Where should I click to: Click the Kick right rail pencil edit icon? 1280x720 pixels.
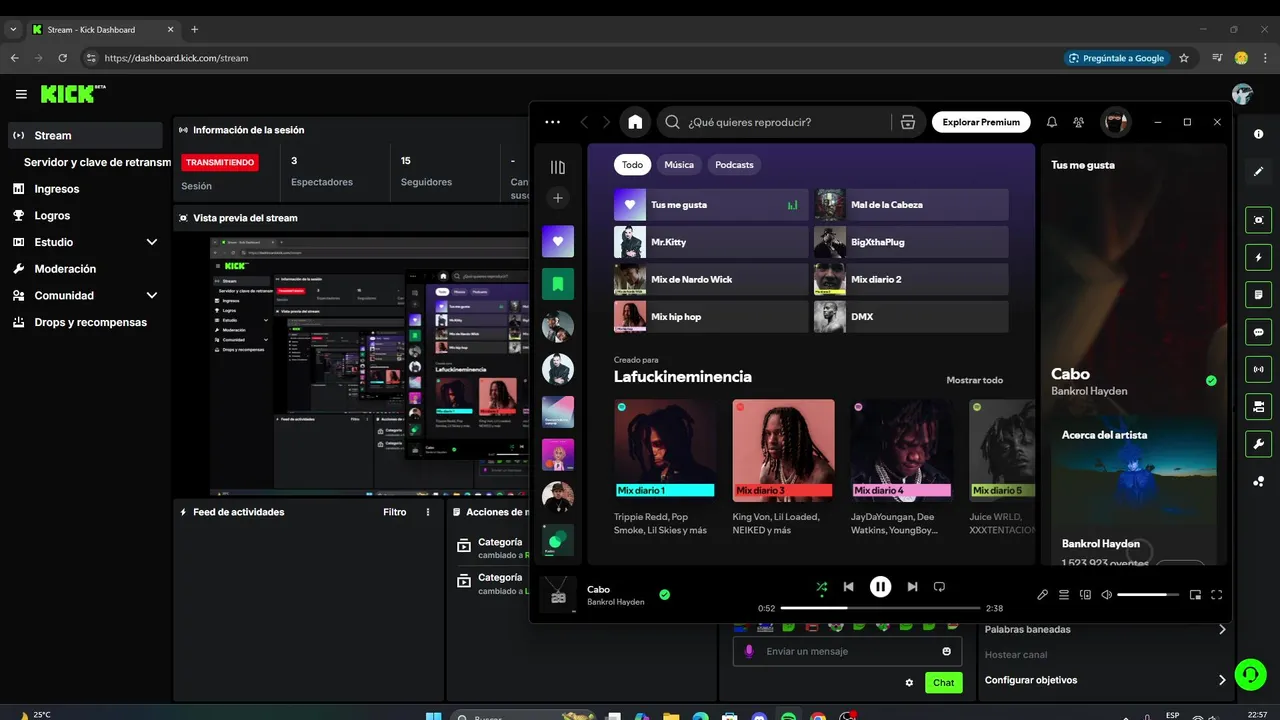point(1258,171)
